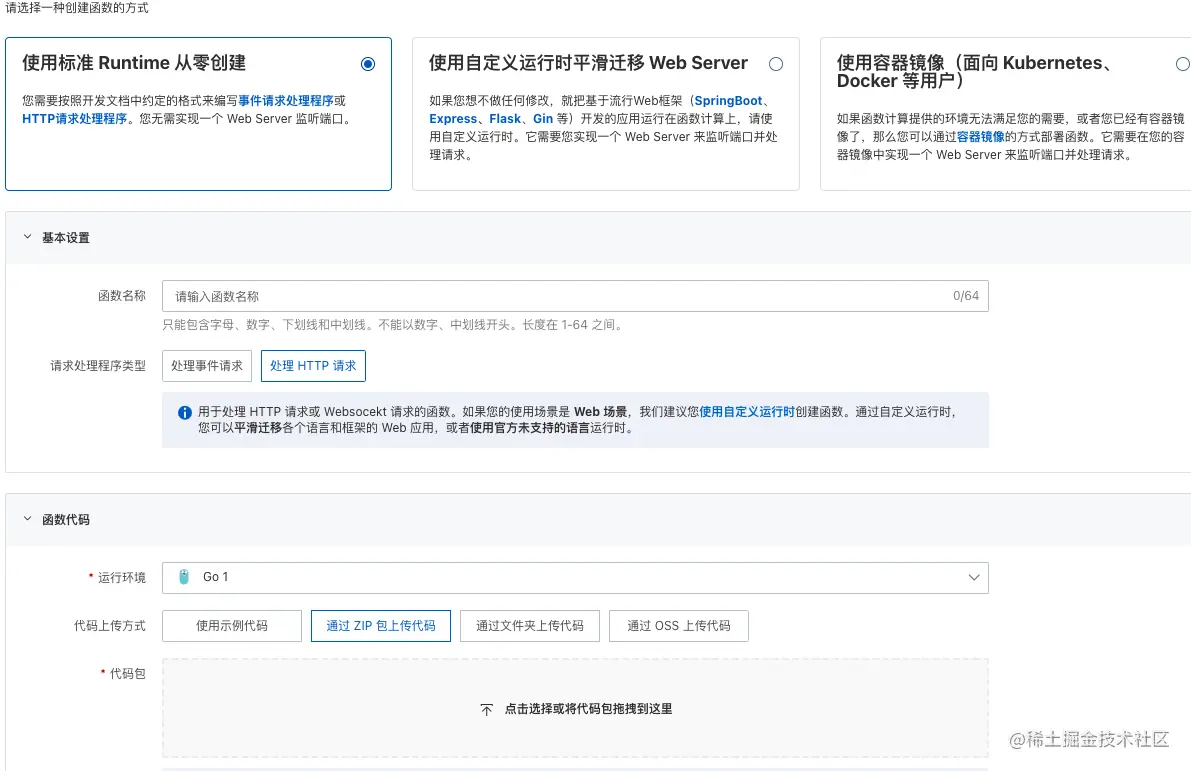
Task: Select the standard Runtime from scratch radio button
Action: [368, 64]
